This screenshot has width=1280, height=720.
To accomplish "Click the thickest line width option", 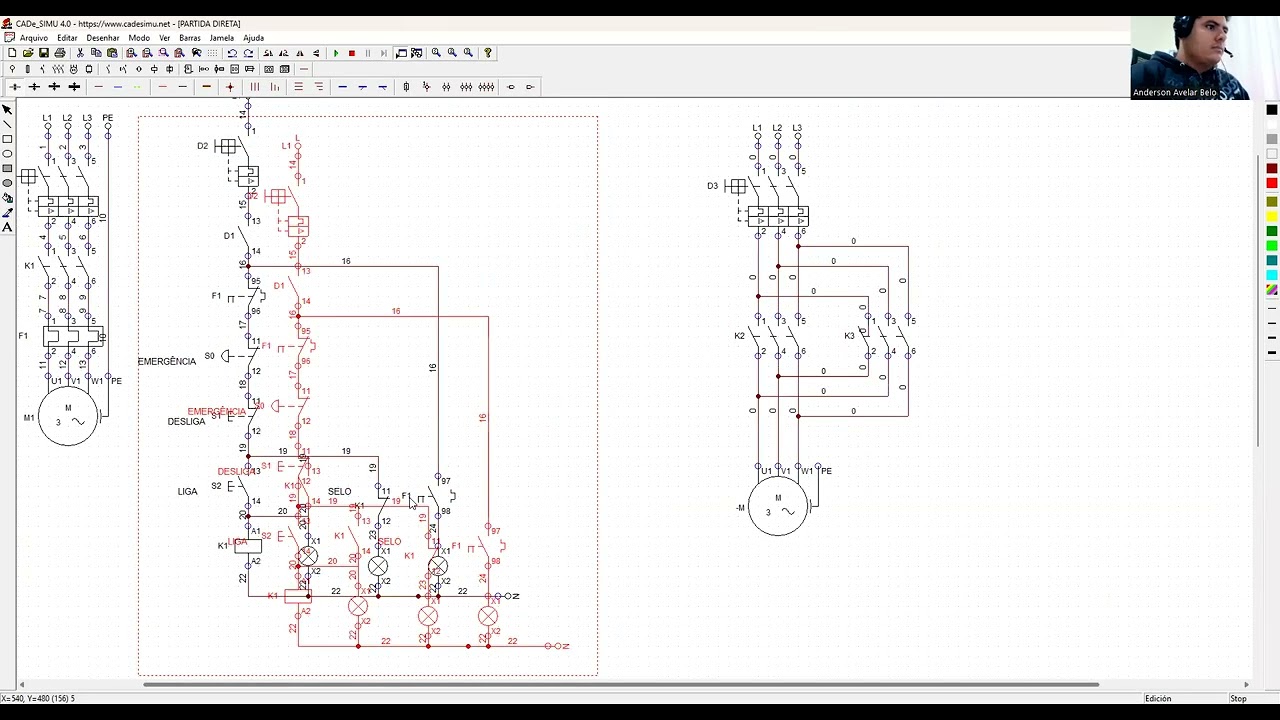I will point(1272,352).
